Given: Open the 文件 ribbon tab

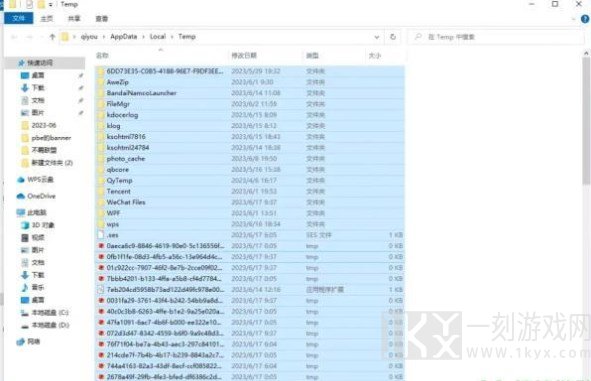Looking at the screenshot, I should point(18,18).
